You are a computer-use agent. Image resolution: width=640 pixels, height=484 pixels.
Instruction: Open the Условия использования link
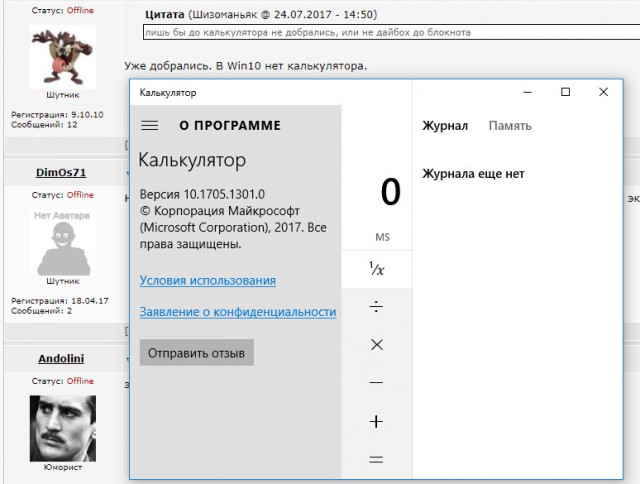pyautogui.click(x=208, y=280)
